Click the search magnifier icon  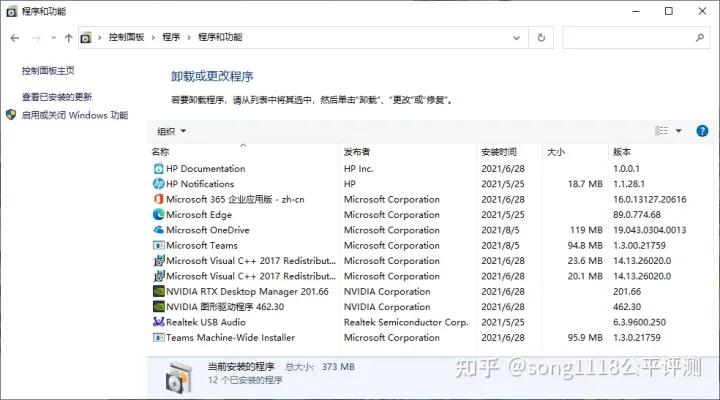[700, 38]
